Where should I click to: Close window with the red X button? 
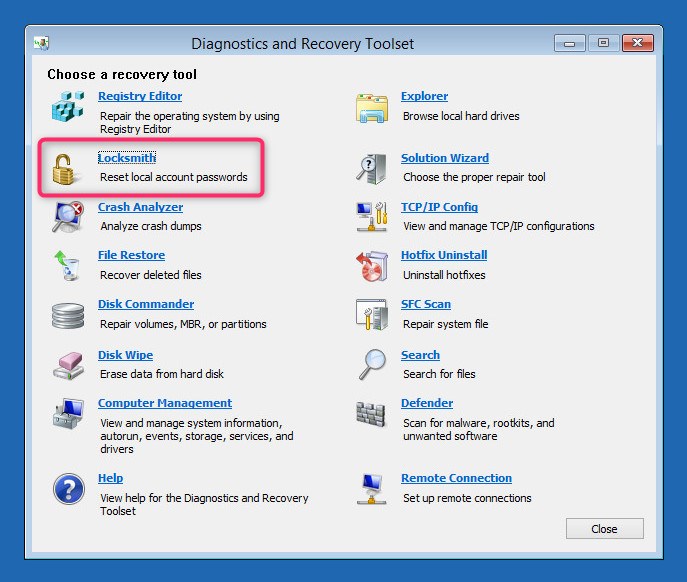point(637,43)
